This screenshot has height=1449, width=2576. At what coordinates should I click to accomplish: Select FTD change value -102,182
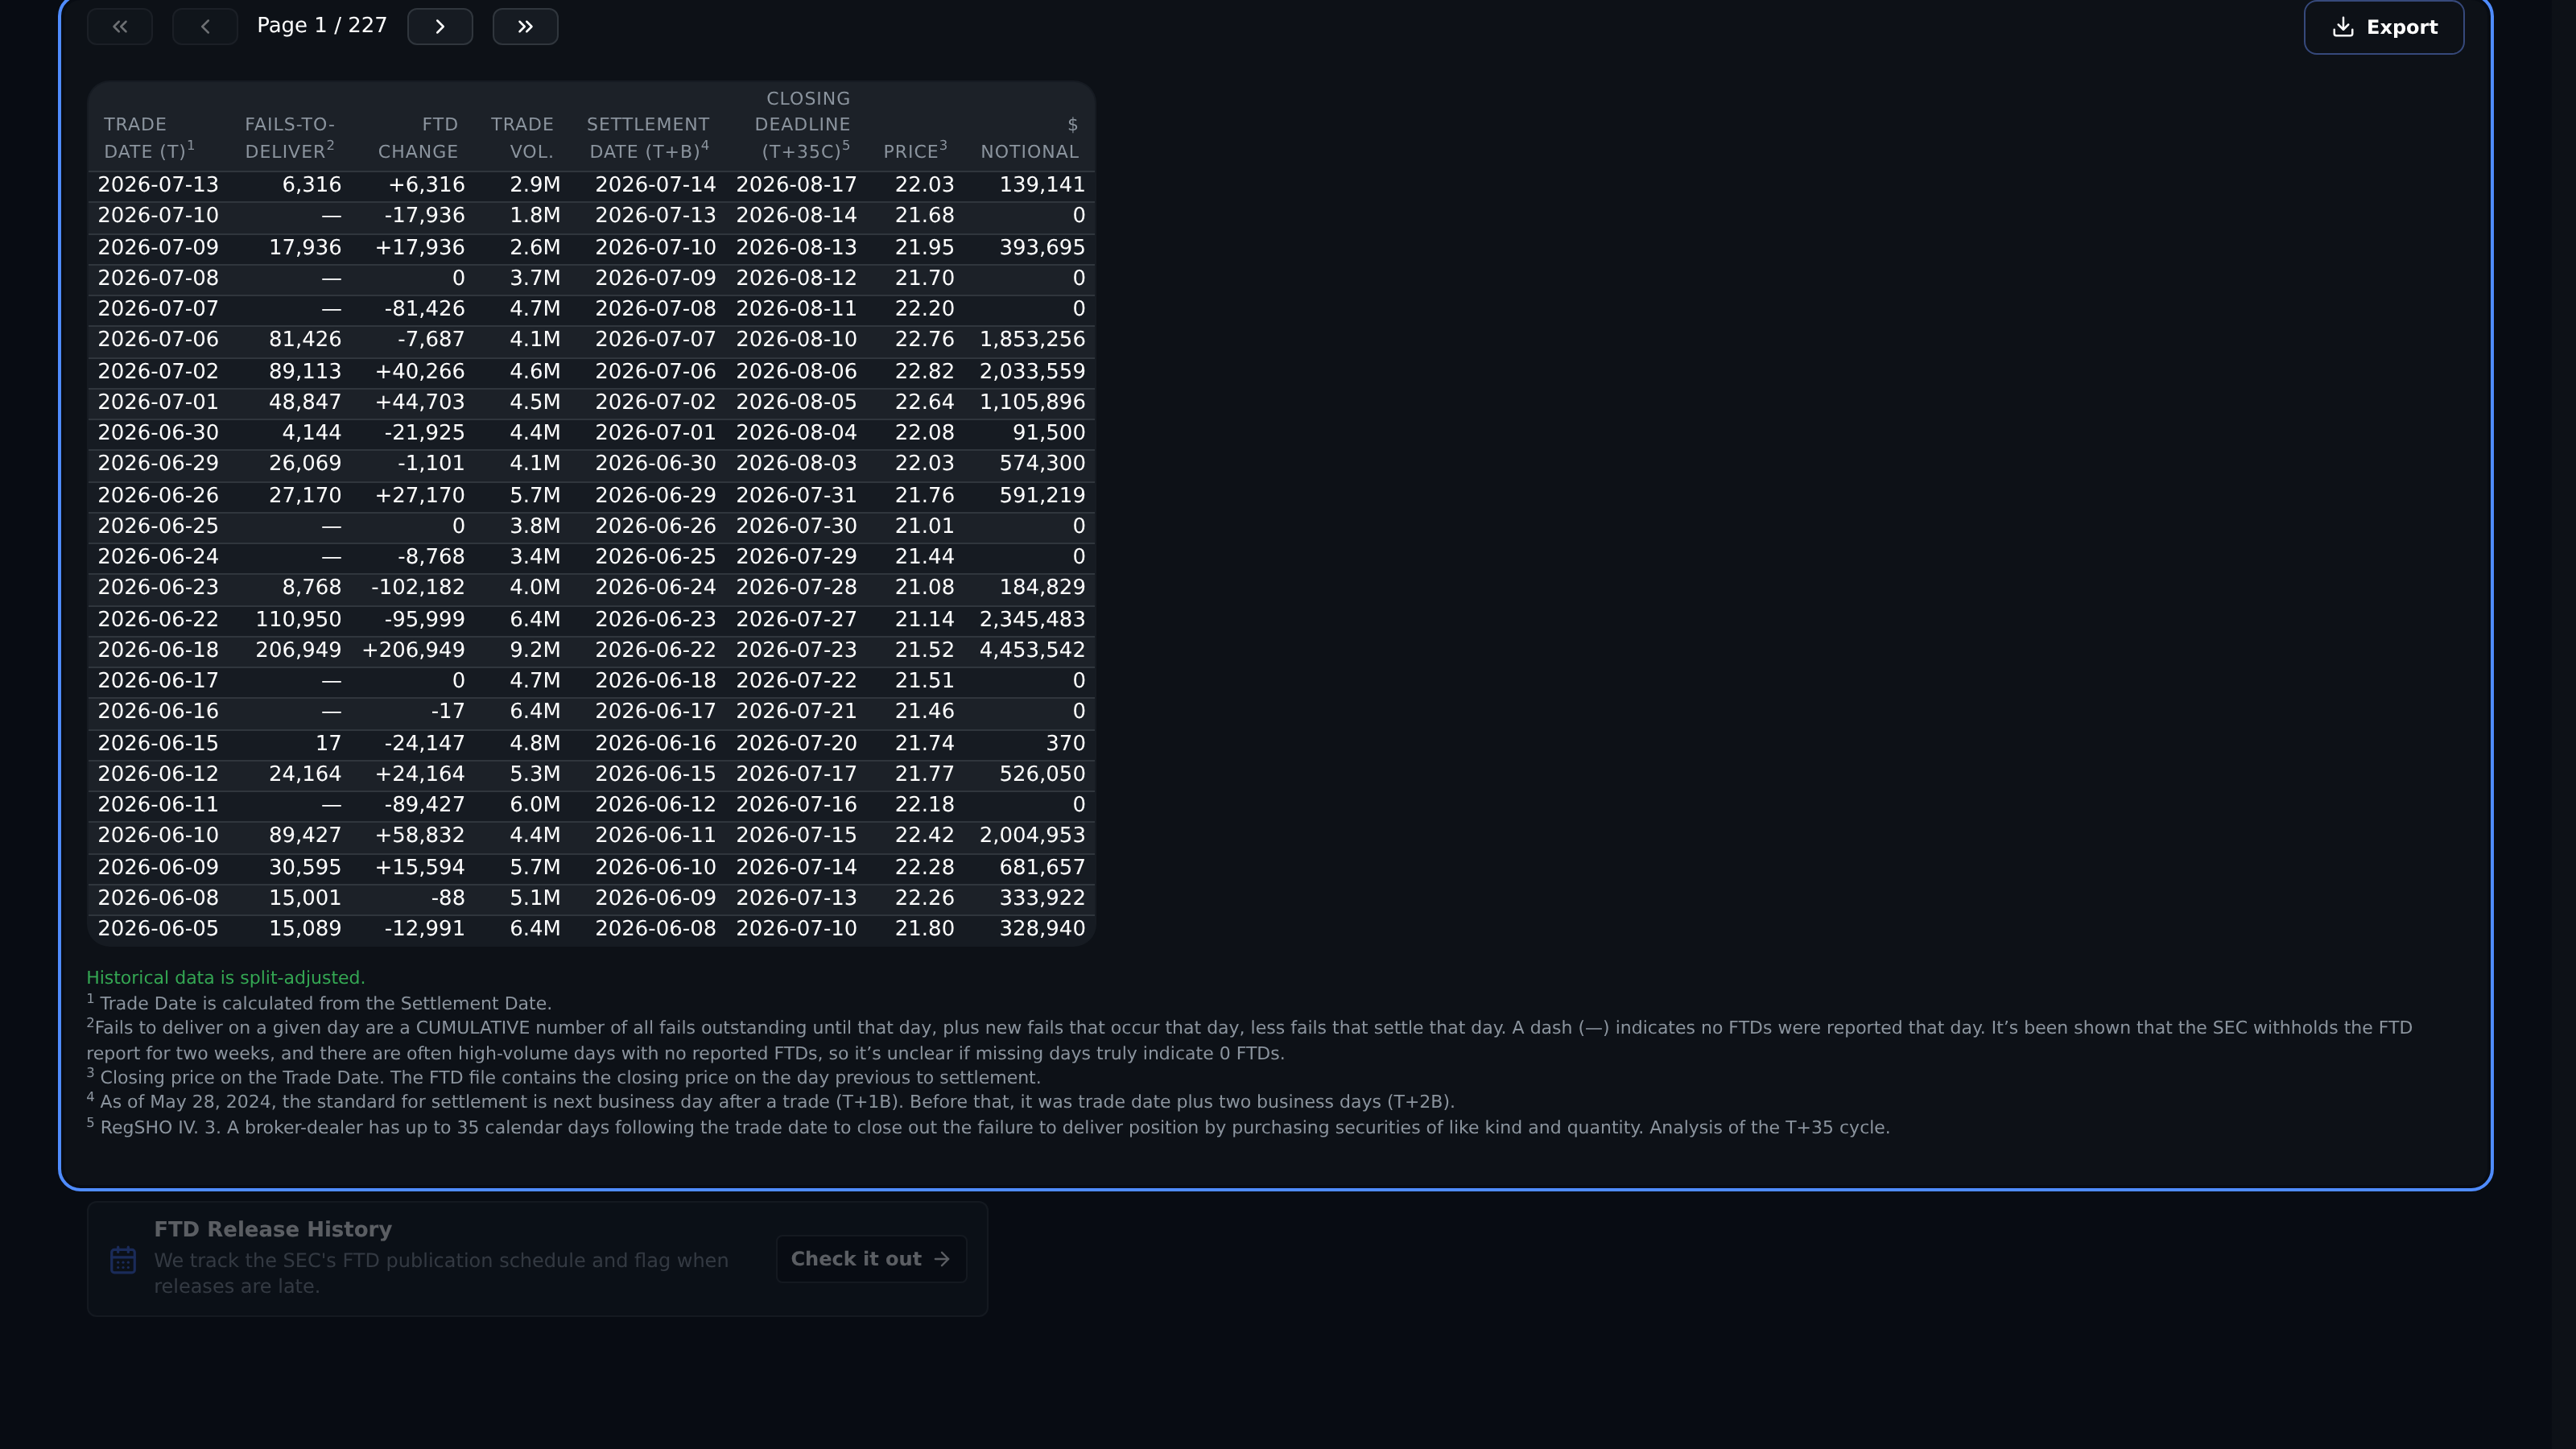click(x=418, y=588)
